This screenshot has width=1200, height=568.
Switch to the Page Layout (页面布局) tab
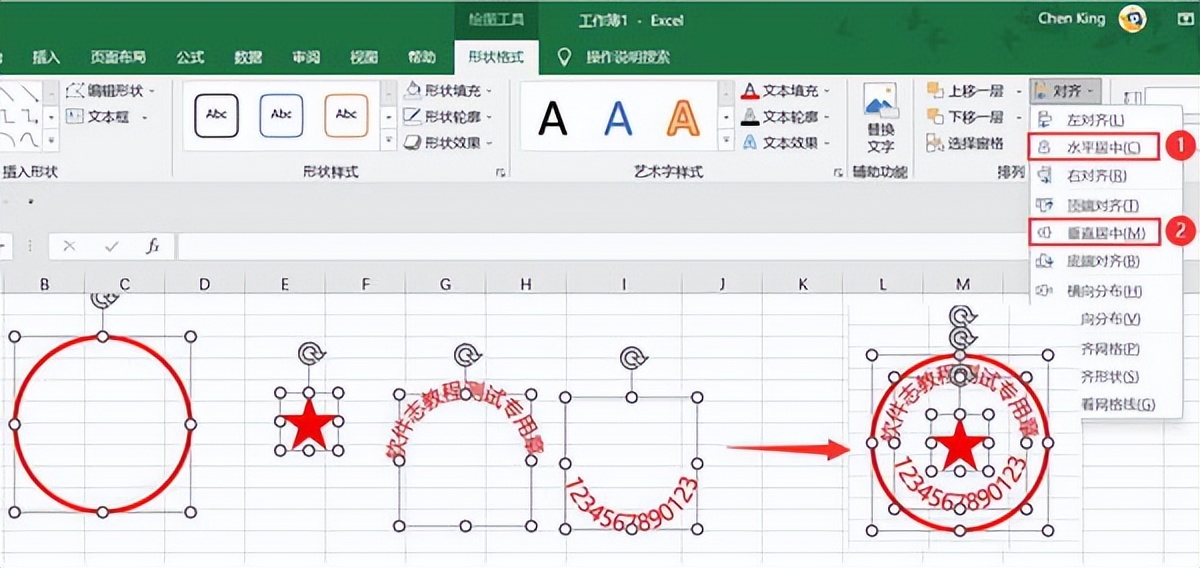(x=118, y=57)
